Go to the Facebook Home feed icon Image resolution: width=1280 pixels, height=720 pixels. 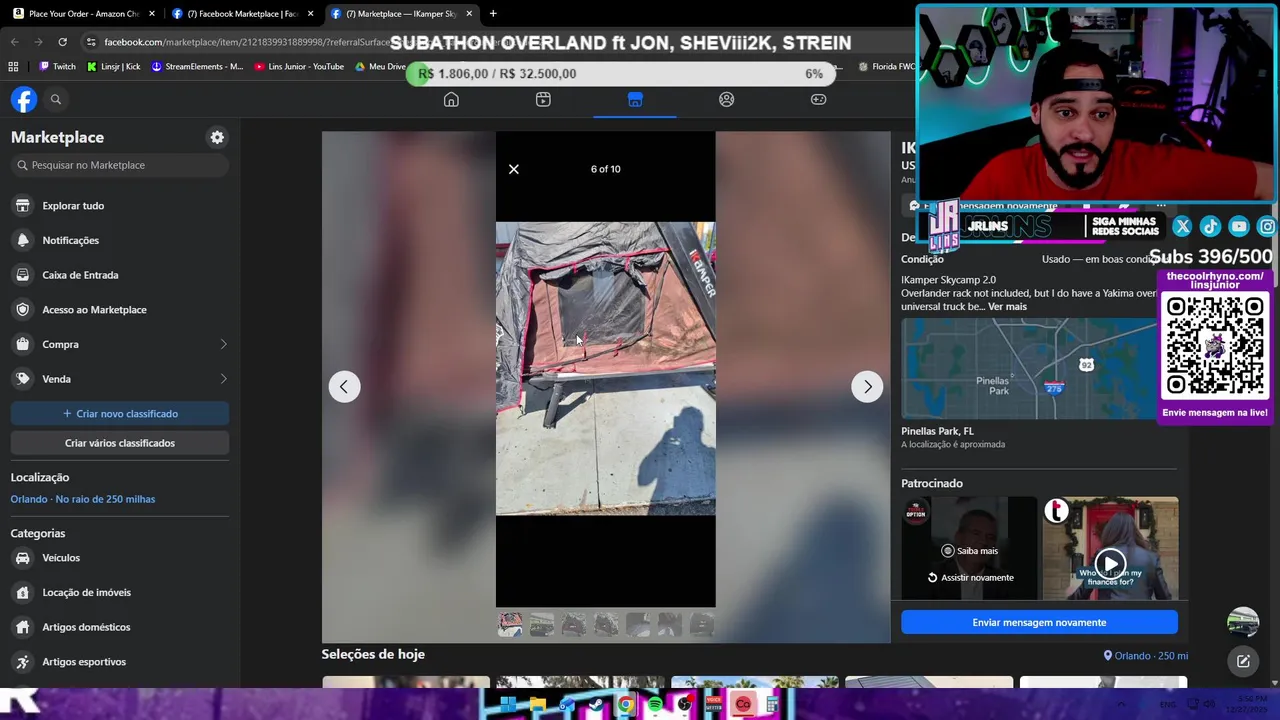(451, 99)
